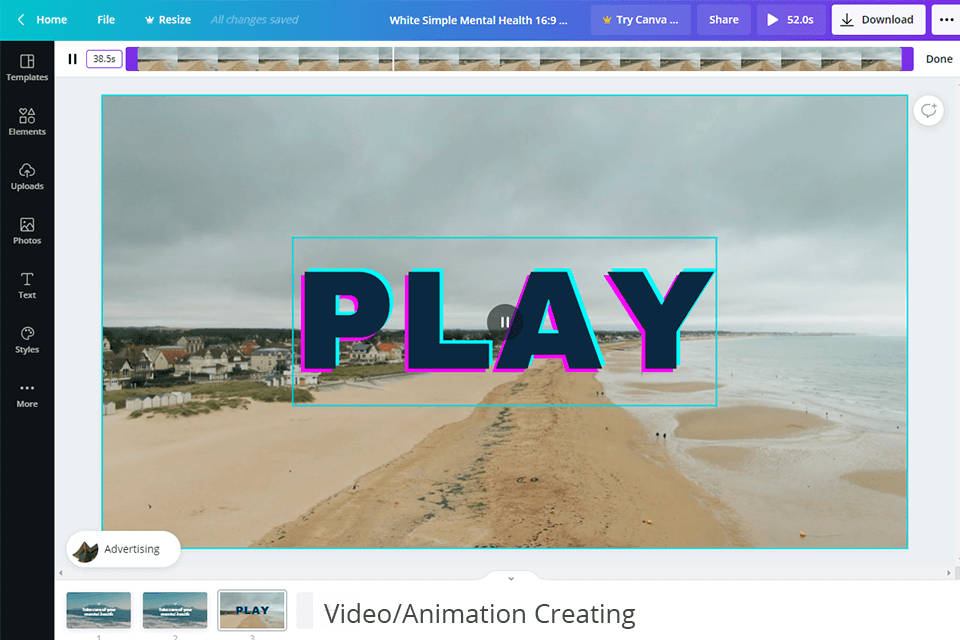
Task: Click the Share button
Action: (724, 20)
